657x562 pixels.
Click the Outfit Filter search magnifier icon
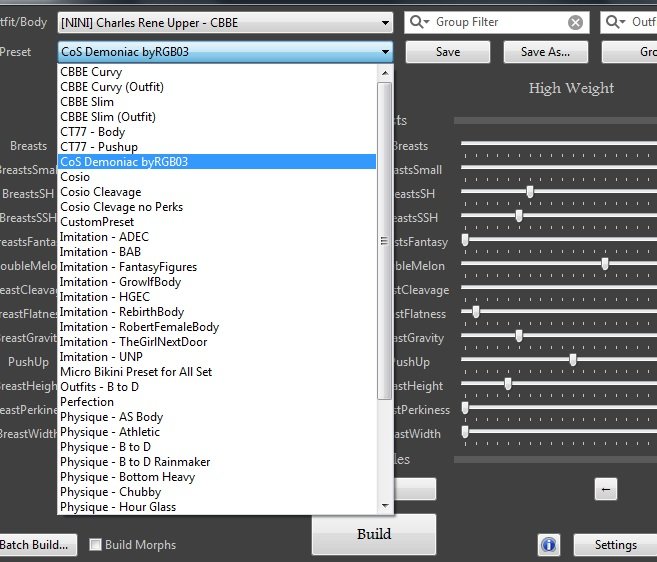(615, 22)
